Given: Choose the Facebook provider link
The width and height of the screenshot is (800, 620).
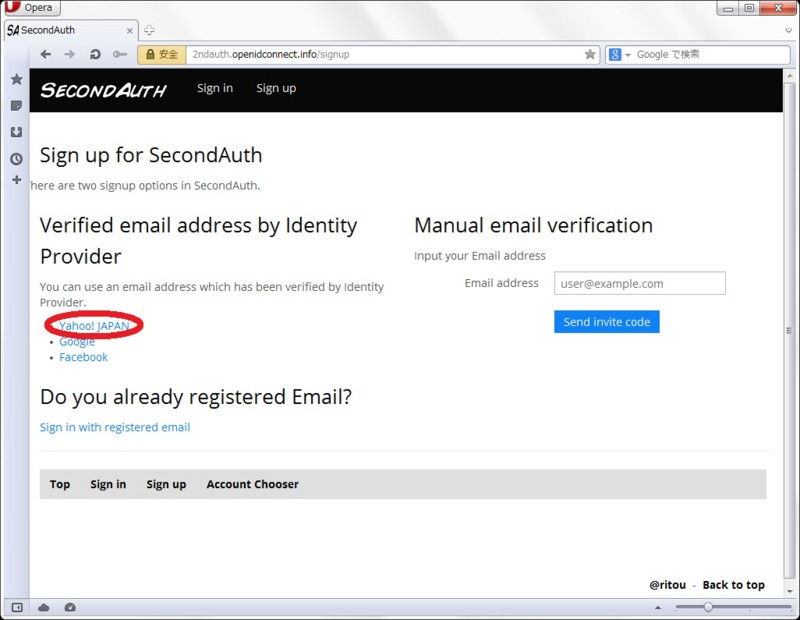Looking at the screenshot, I should (x=84, y=357).
